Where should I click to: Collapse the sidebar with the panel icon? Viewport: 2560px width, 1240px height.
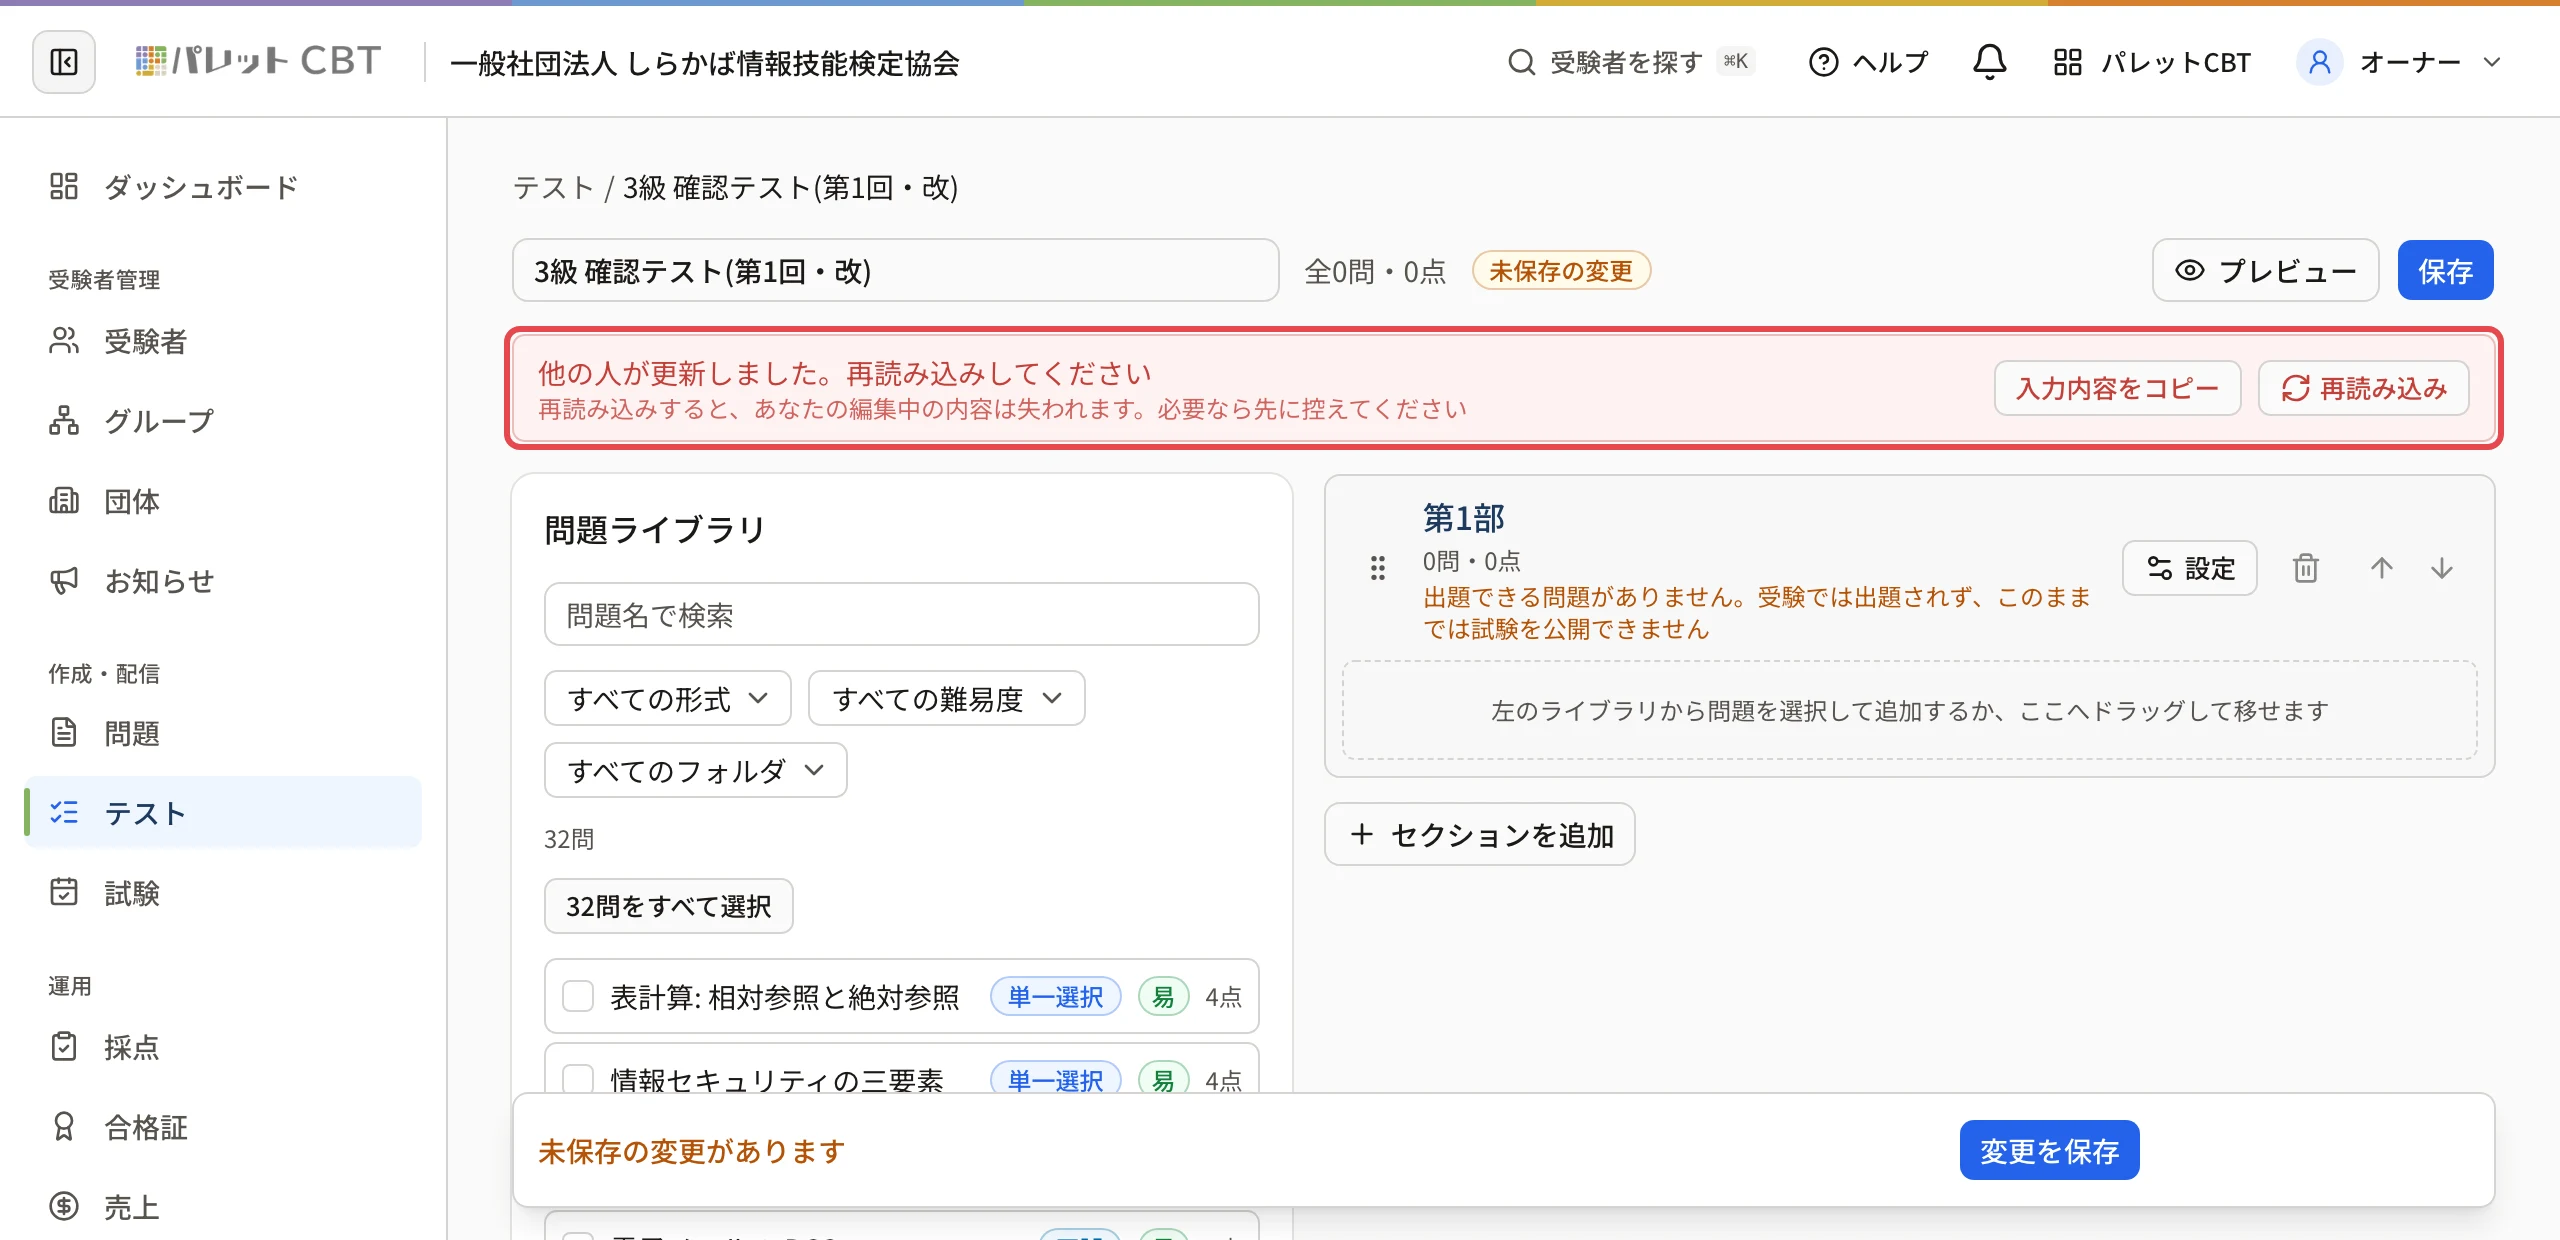(64, 62)
